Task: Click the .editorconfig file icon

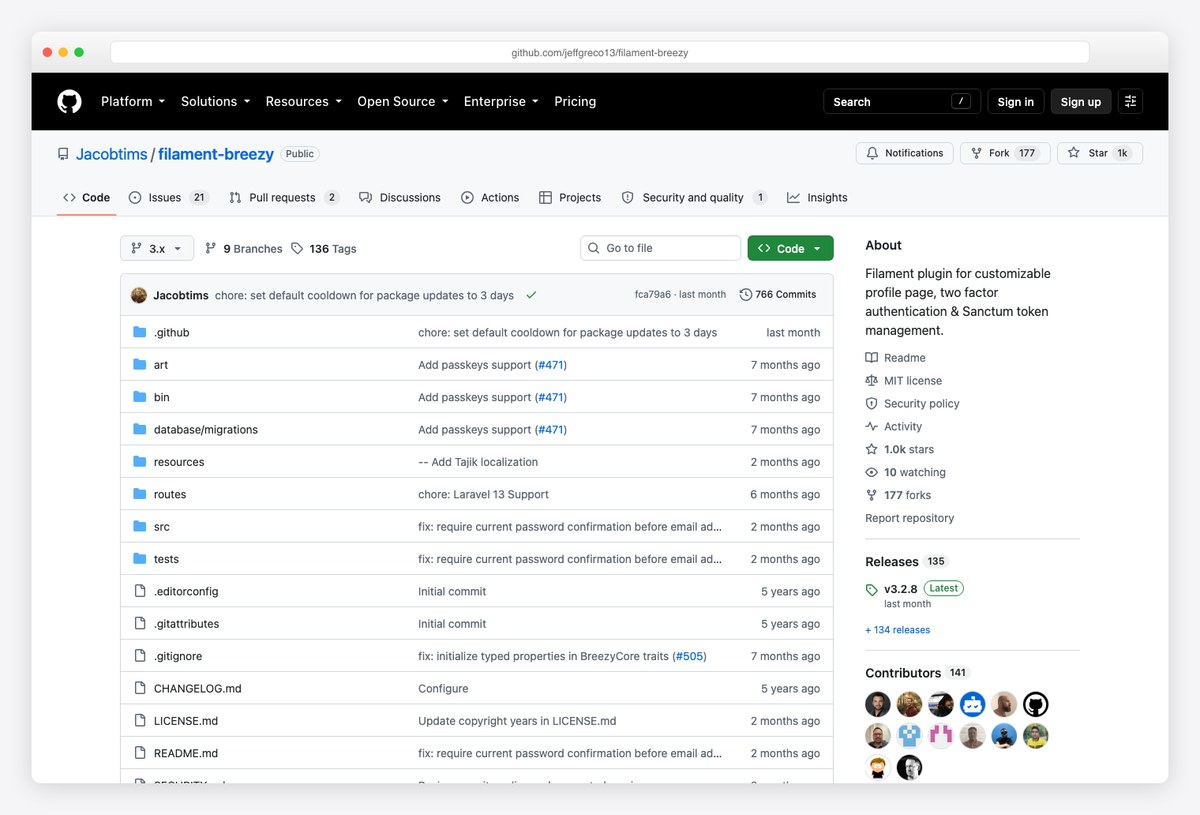Action: point(140,591)
